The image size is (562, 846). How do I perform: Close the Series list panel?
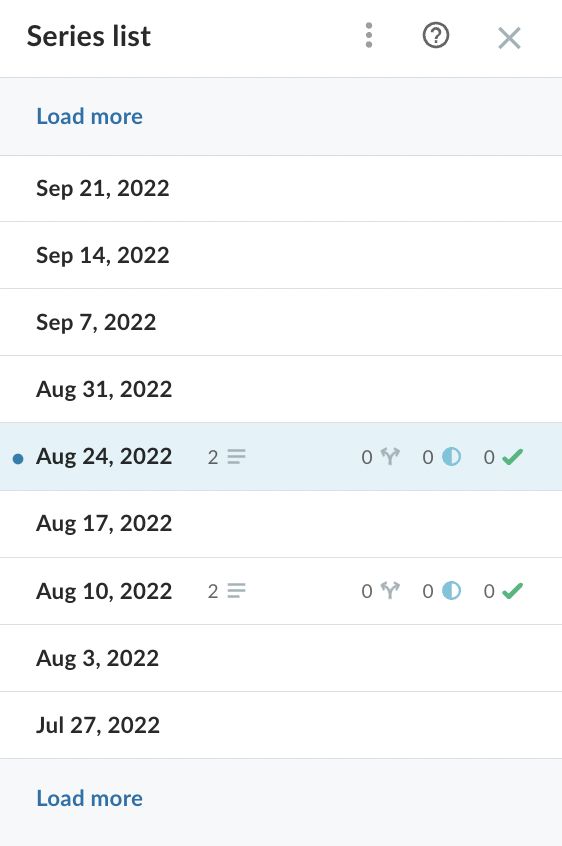pos(509,38)
